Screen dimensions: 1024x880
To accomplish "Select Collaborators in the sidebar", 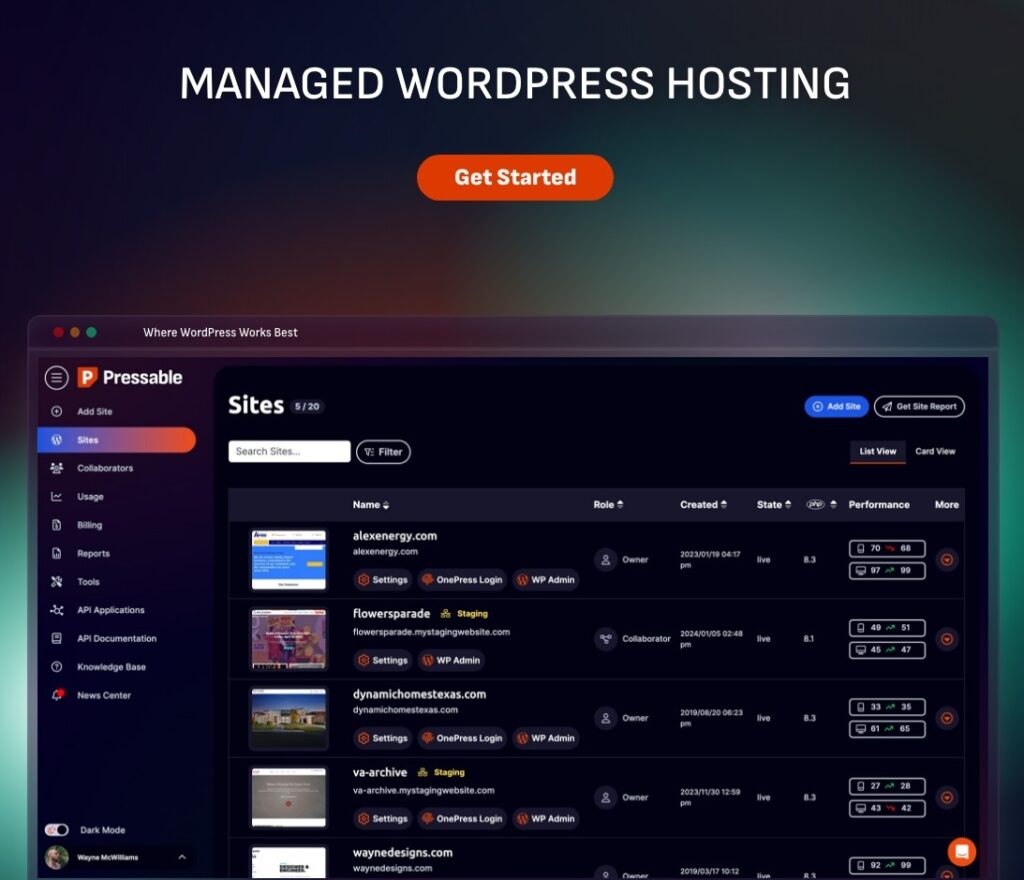I will click(103, 468).
